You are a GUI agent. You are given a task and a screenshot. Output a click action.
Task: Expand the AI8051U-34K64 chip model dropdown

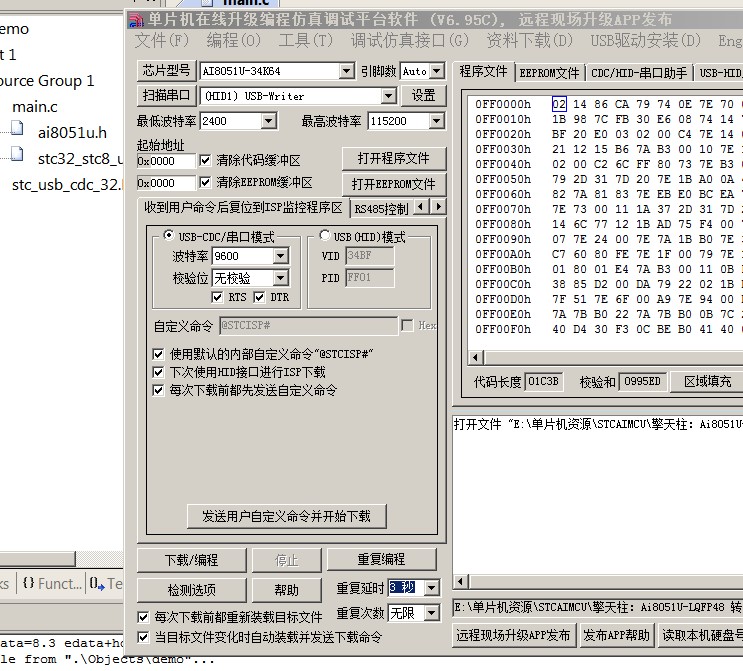347,72
